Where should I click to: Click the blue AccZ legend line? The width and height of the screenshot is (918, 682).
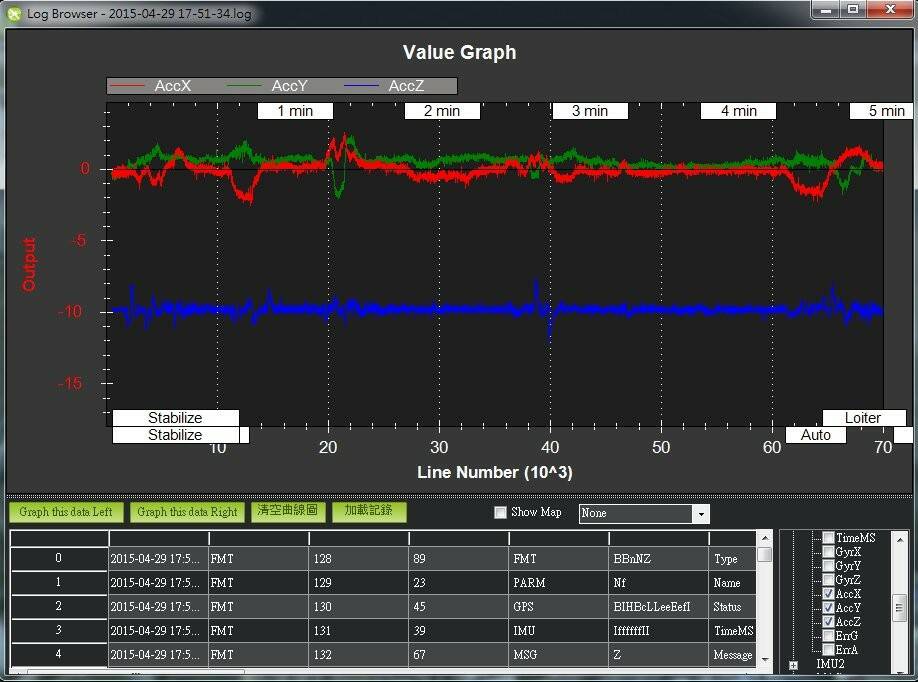[361, 86]
